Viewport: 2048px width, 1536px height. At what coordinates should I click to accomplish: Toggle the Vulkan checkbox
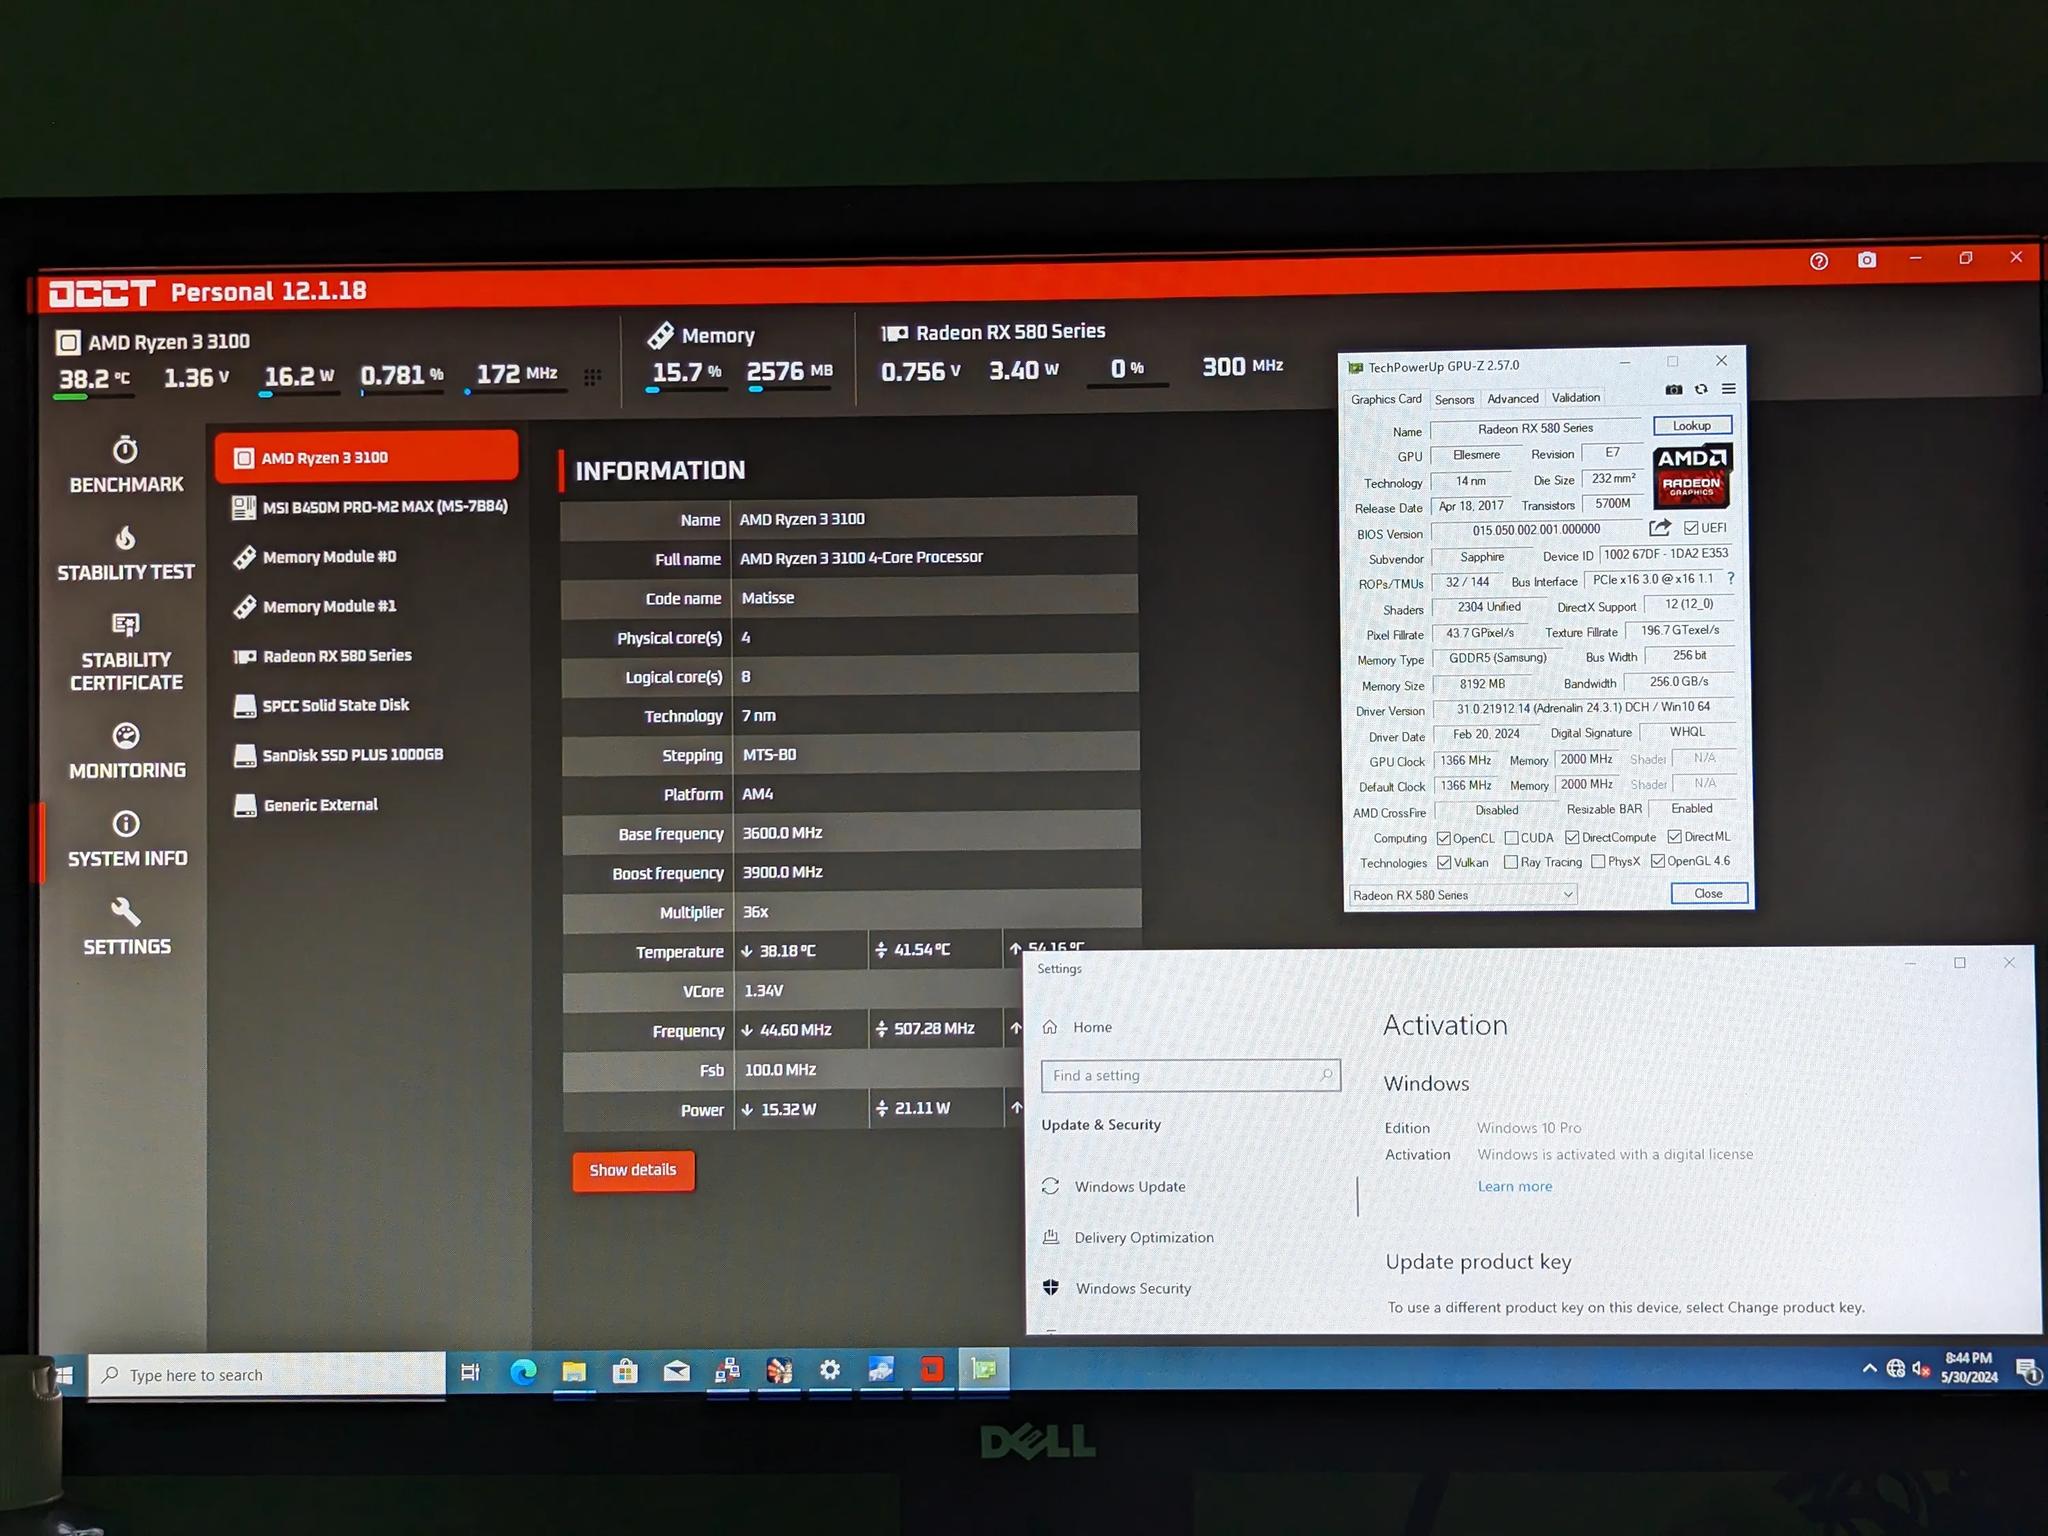(1443, 862)
